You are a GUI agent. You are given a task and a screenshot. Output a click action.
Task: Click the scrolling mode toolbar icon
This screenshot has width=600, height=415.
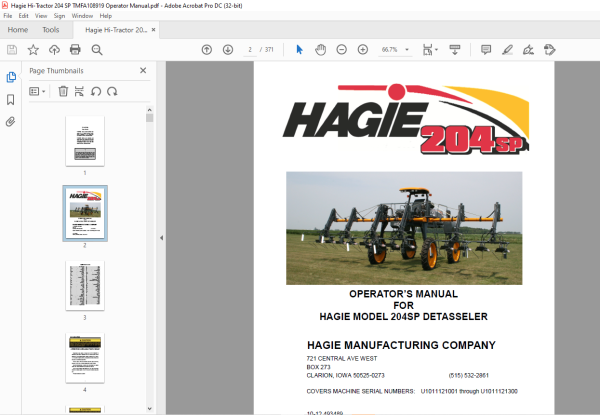pos(455,50)
